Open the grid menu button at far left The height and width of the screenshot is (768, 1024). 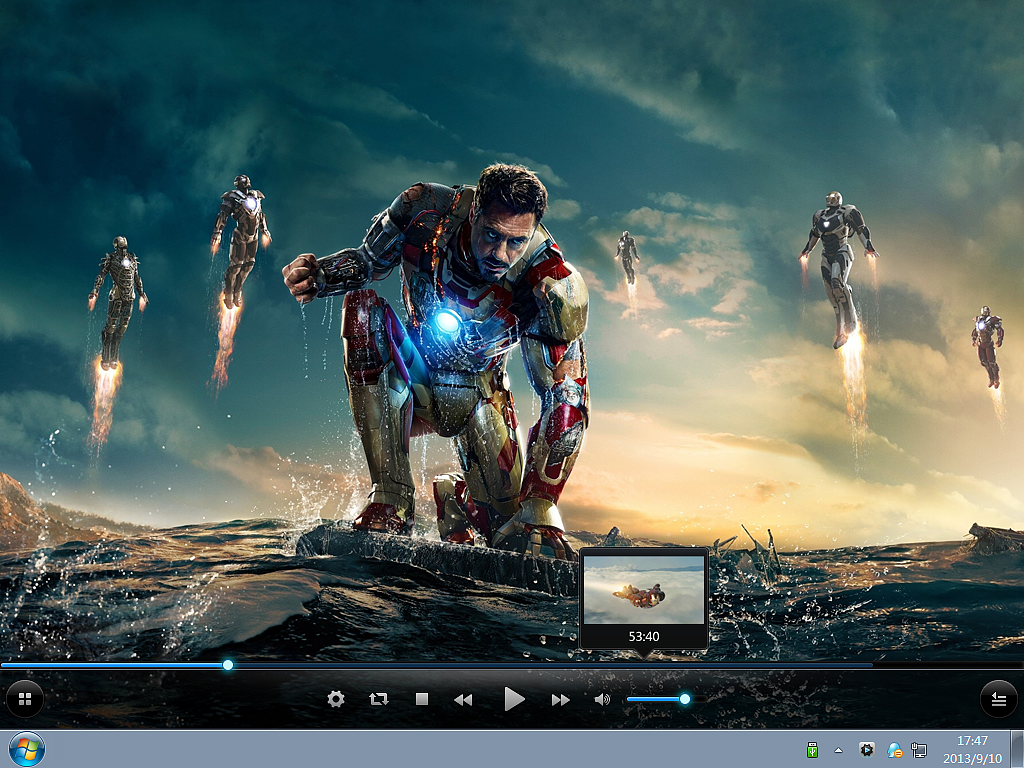point(25,699)
